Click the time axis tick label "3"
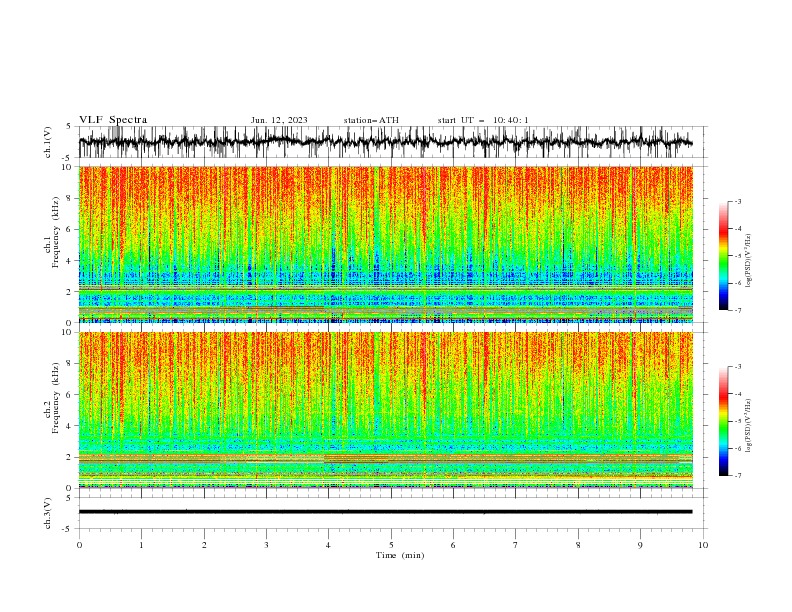The width and height of the screenshot is (792, 612). pos(266,545)
